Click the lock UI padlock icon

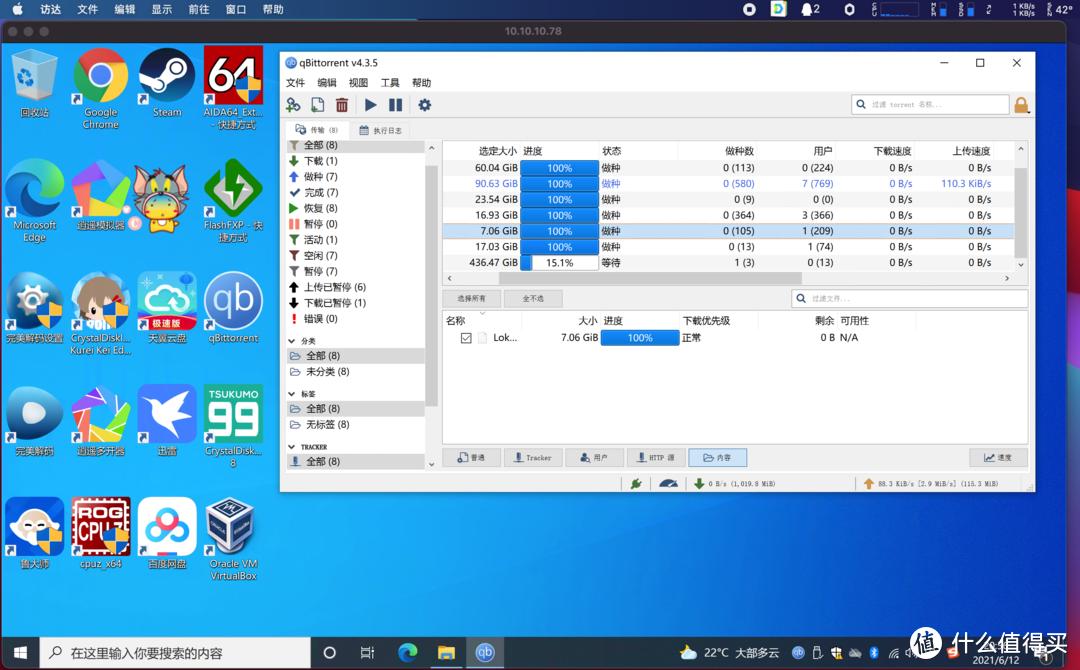click(1021, 105)
